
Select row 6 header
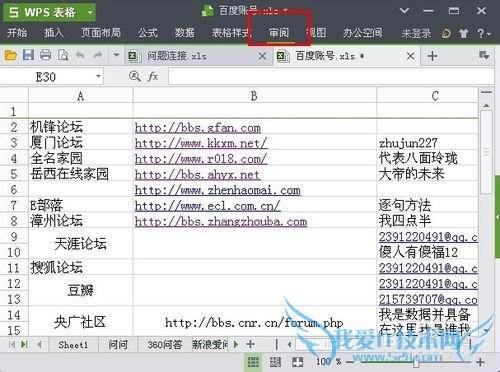coord(14,189)
